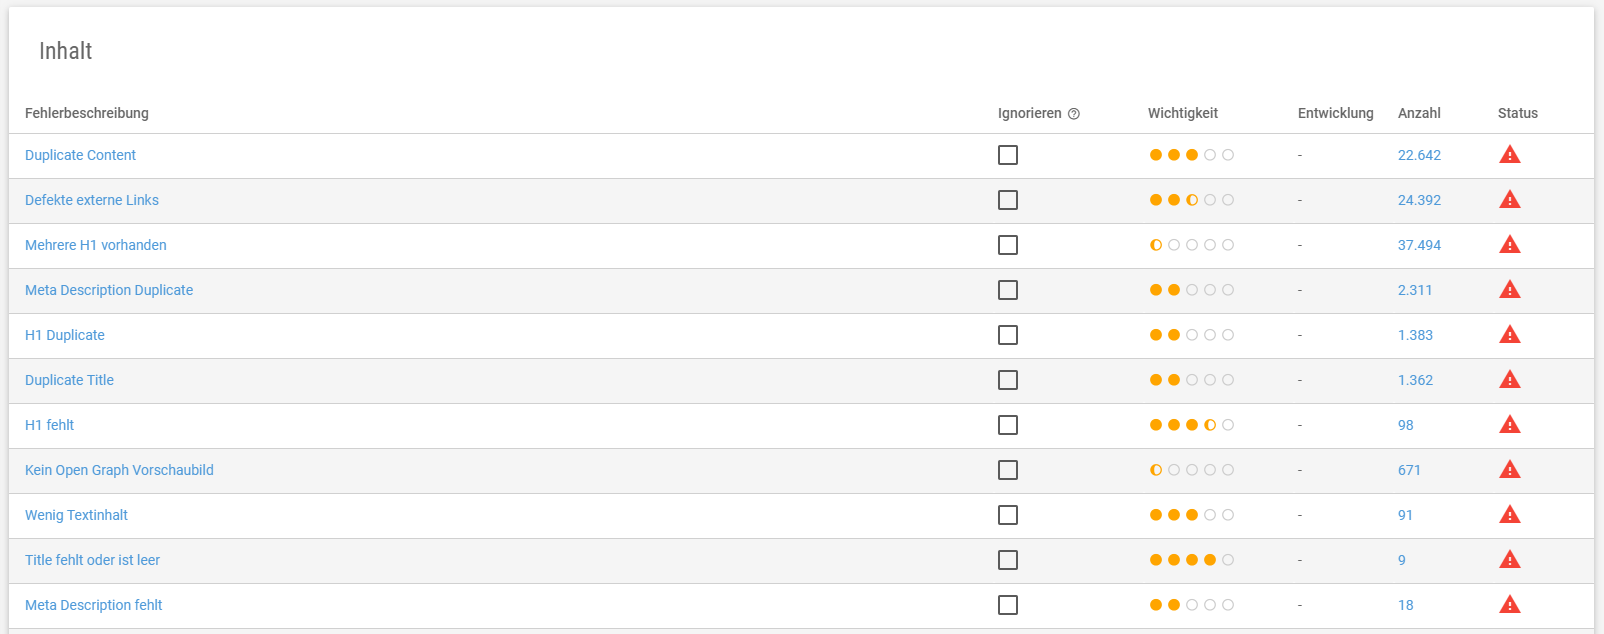Check the ignore box for Kein Open Graph Vorschaubild
The width and height of the screenshot is (1604, 634).
1008,470
